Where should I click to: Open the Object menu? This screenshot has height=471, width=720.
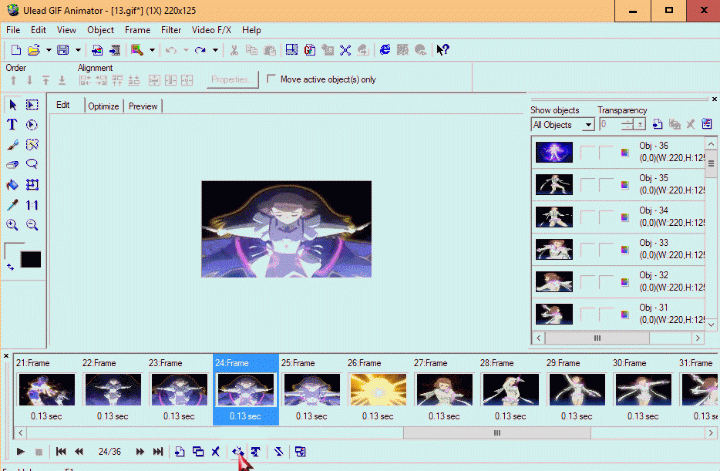point(101,30)
